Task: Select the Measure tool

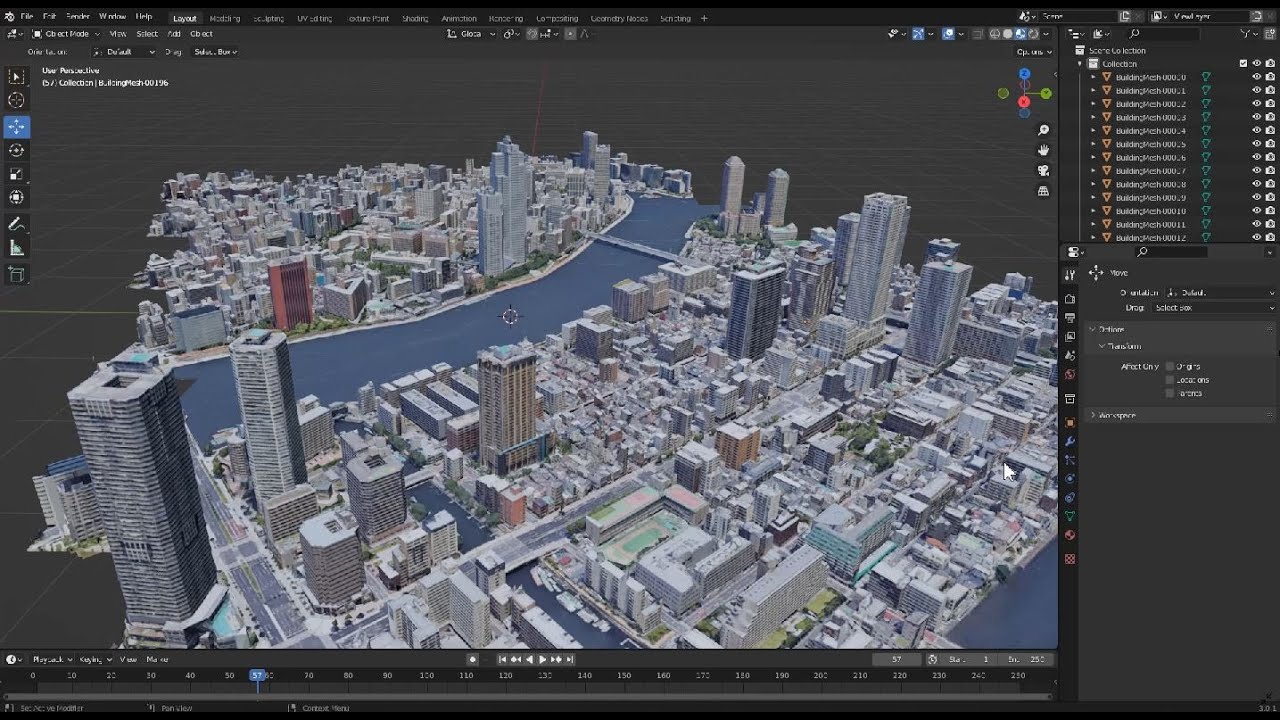Action: (x=16, y=248)
